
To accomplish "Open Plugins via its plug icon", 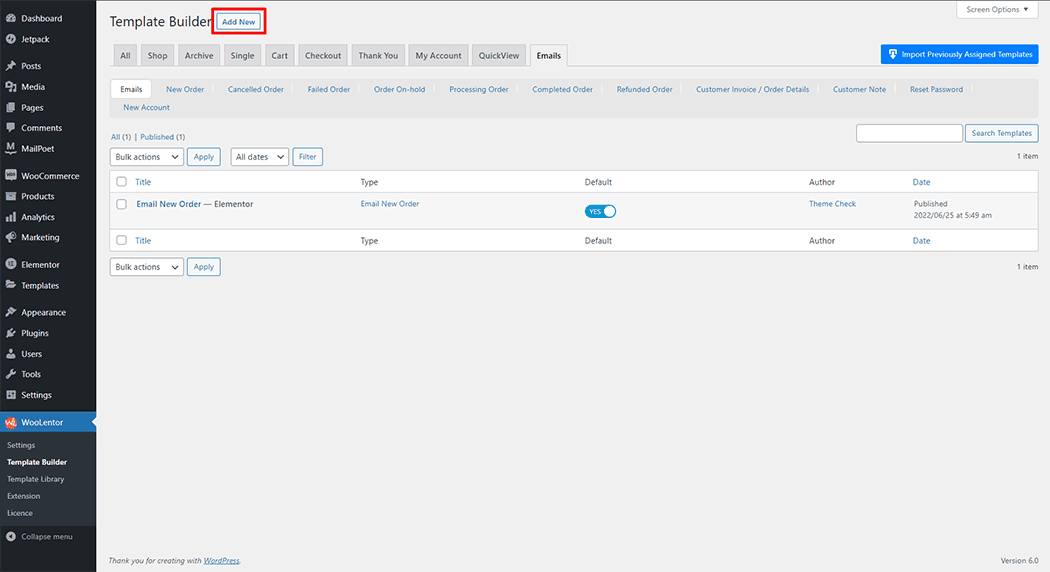I will pyautogui.click(x=10, y=333).
